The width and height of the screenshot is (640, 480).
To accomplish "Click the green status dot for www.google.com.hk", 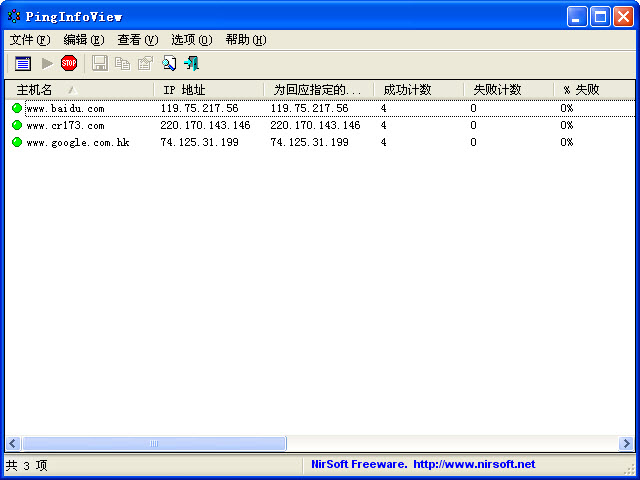I will coord(17,142).
